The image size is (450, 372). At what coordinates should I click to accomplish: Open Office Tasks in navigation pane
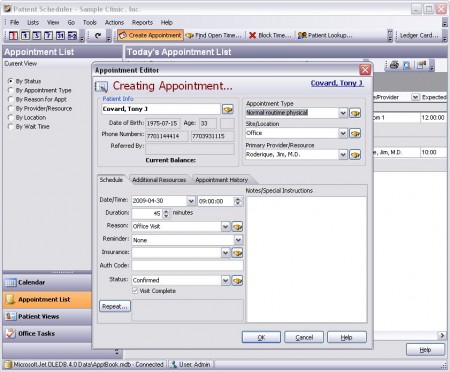pyautogui.click(x=47, y=333)
